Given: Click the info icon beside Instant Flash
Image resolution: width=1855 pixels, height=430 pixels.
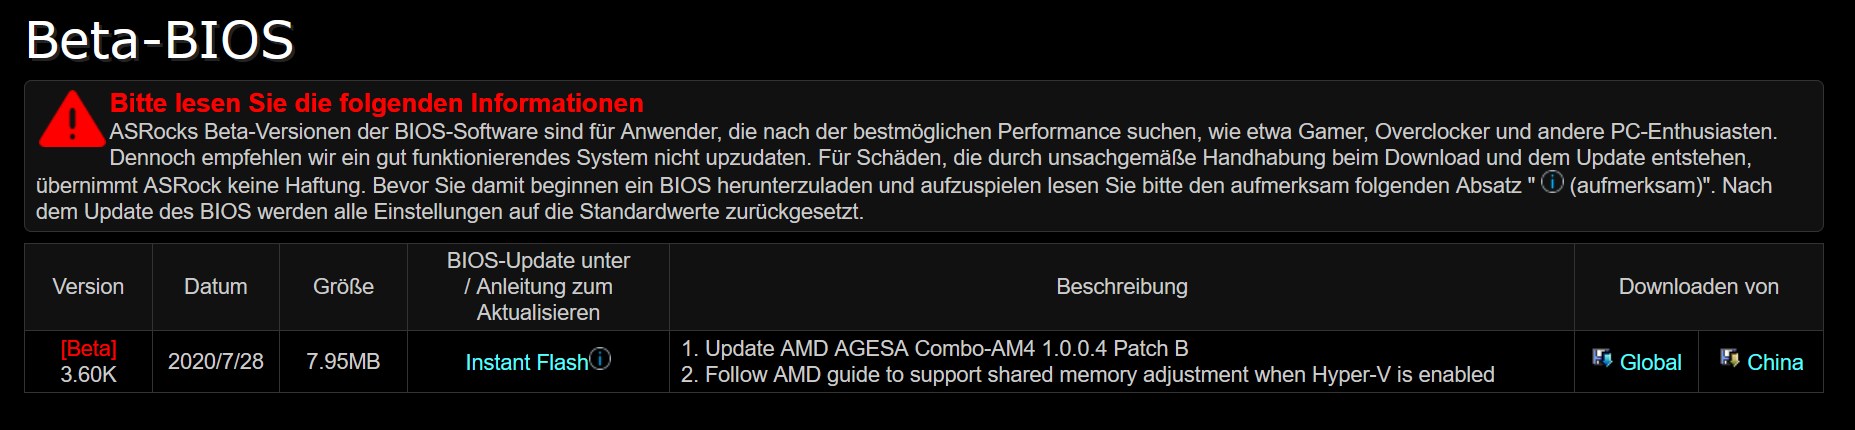Looking at the screenshot, I should tap(600, 359).
